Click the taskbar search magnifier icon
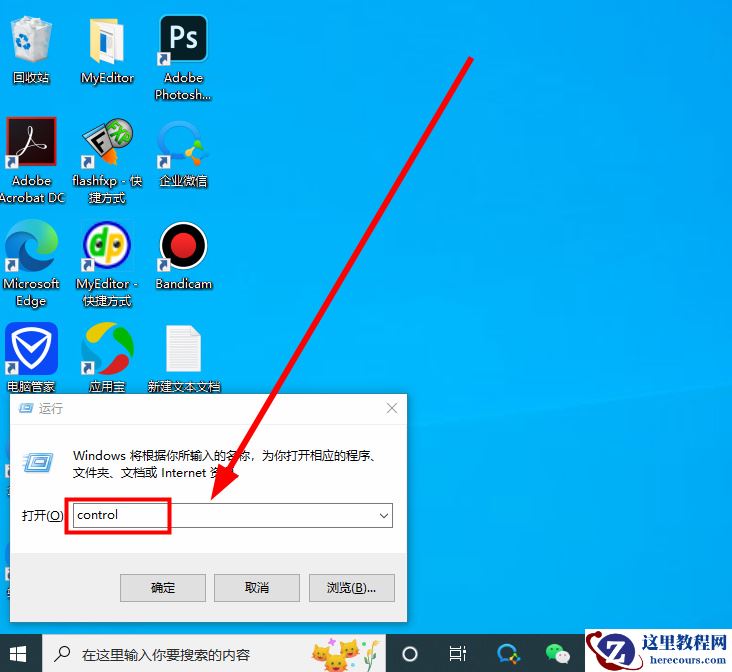This screenshot has height=672, width=732. tap(62, 654)
